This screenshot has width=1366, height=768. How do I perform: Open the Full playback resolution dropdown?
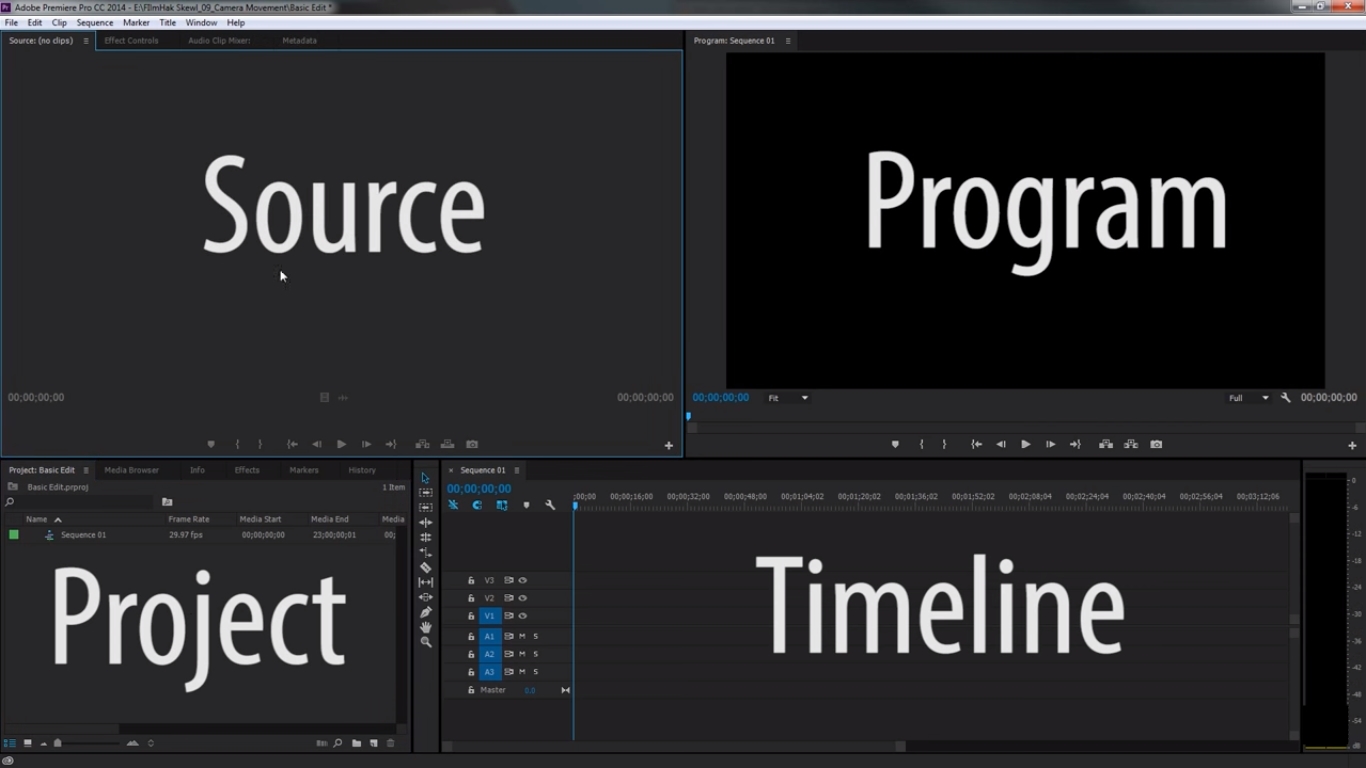[1250, 397]
